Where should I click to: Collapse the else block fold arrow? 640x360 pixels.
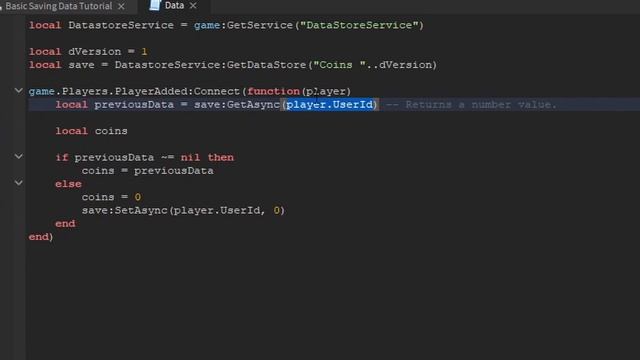[x=18, y=183]
